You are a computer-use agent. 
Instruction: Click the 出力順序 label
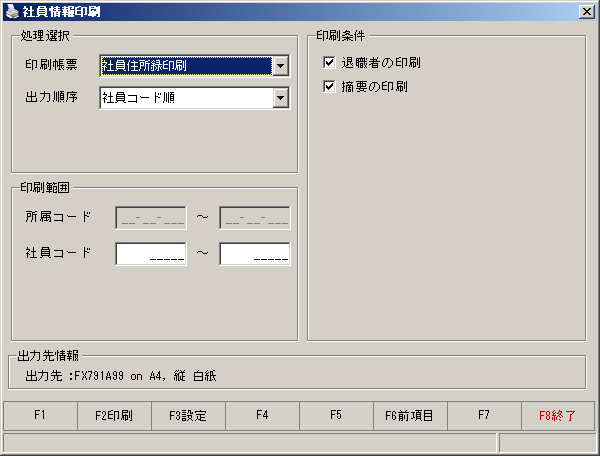(x=51, y=96)
